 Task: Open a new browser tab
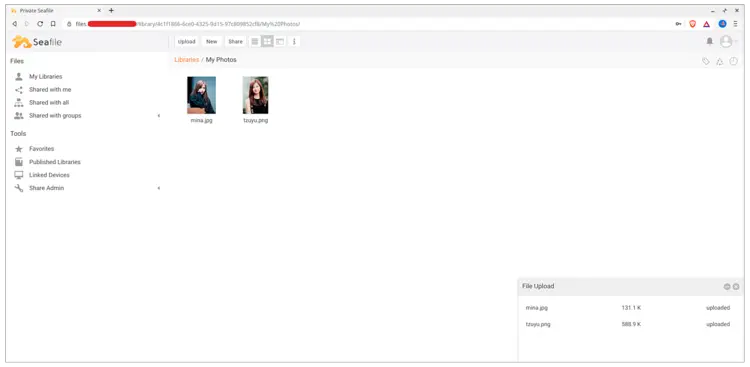pos(111,10)
